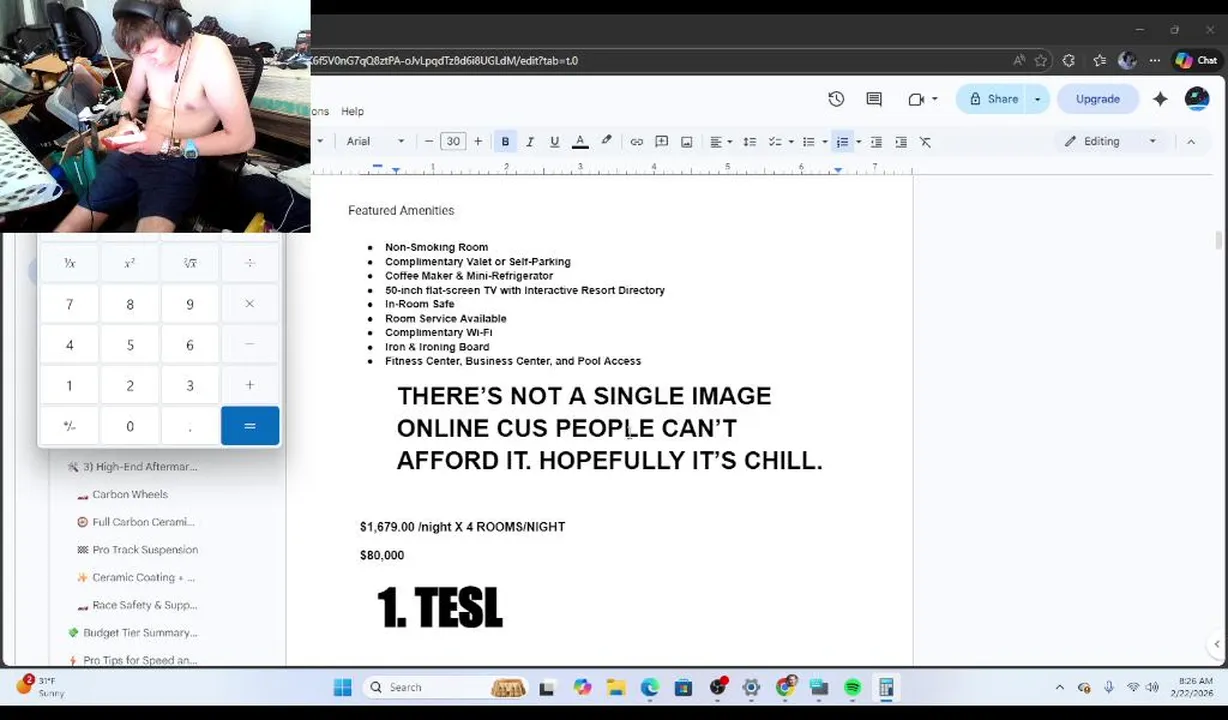The height and width of the screenshot is (720, 1228).
Task: Click the browser address bar URL
Action: tap(444, 60)
